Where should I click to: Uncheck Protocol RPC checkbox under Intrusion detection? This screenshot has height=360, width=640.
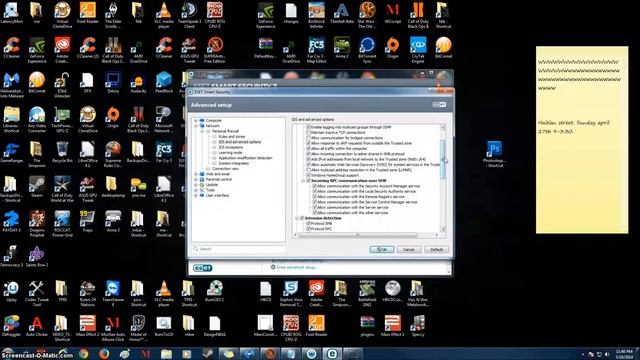pyautogui.click(x=309, y=229)
